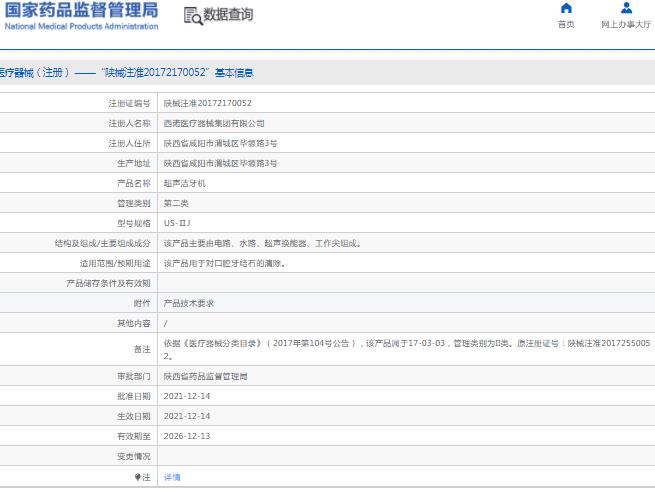Screen dimensions: 655x491
Task: Select approval department 陕西省药品监督管理局
Action: point(206,377)
